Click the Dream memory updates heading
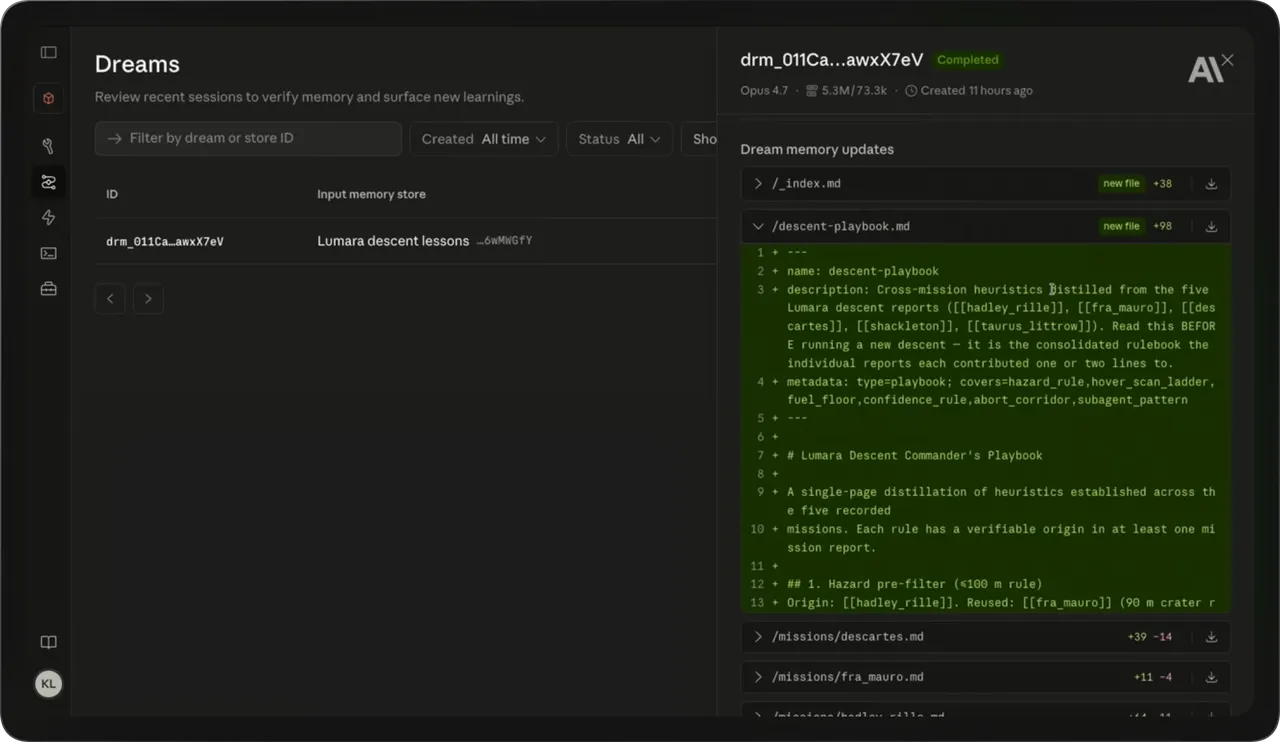This screenshot has width=1280, height=742. 817,149
